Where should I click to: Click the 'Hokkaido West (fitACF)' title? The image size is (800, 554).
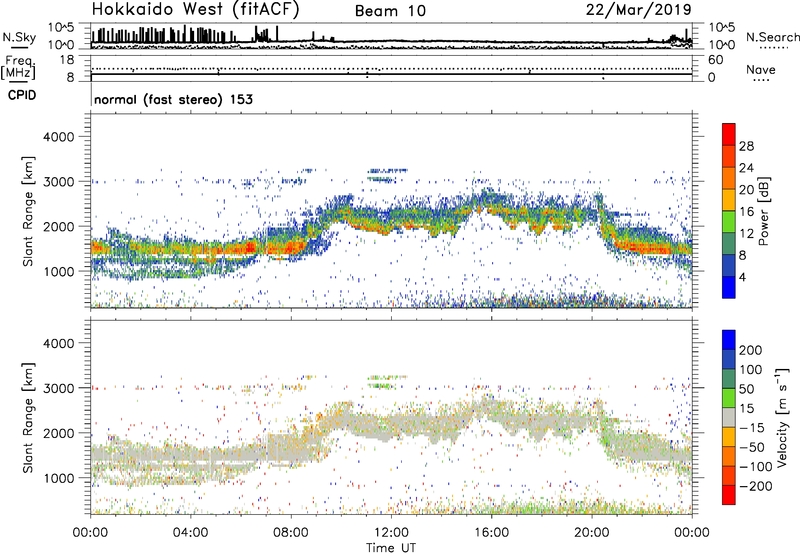(x=195, y=9)
